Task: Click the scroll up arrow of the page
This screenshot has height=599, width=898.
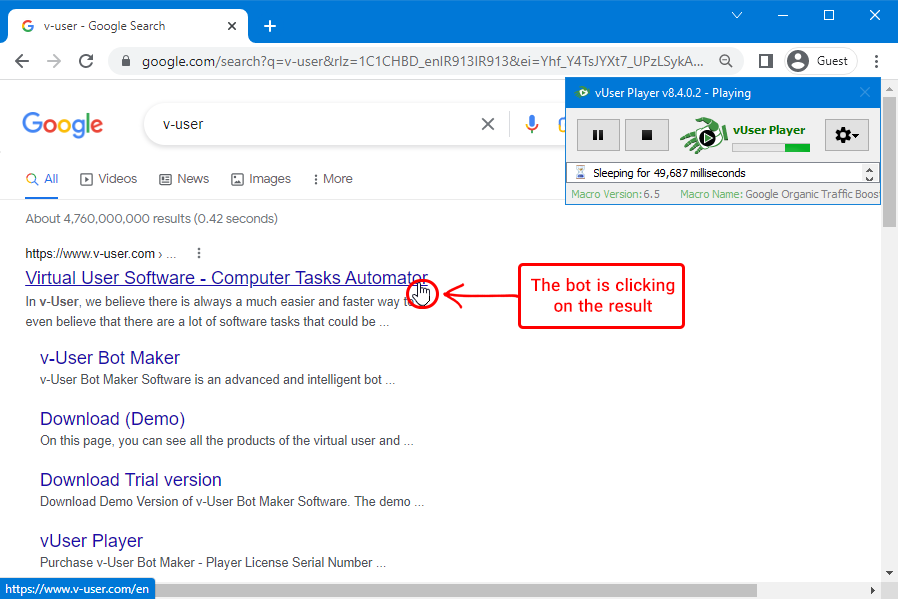Action: click(x=889, y=89)
